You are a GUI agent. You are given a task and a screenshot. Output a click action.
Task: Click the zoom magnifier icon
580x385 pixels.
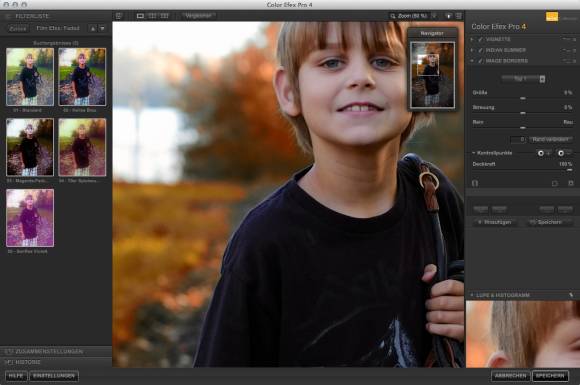tap(392, 16)
